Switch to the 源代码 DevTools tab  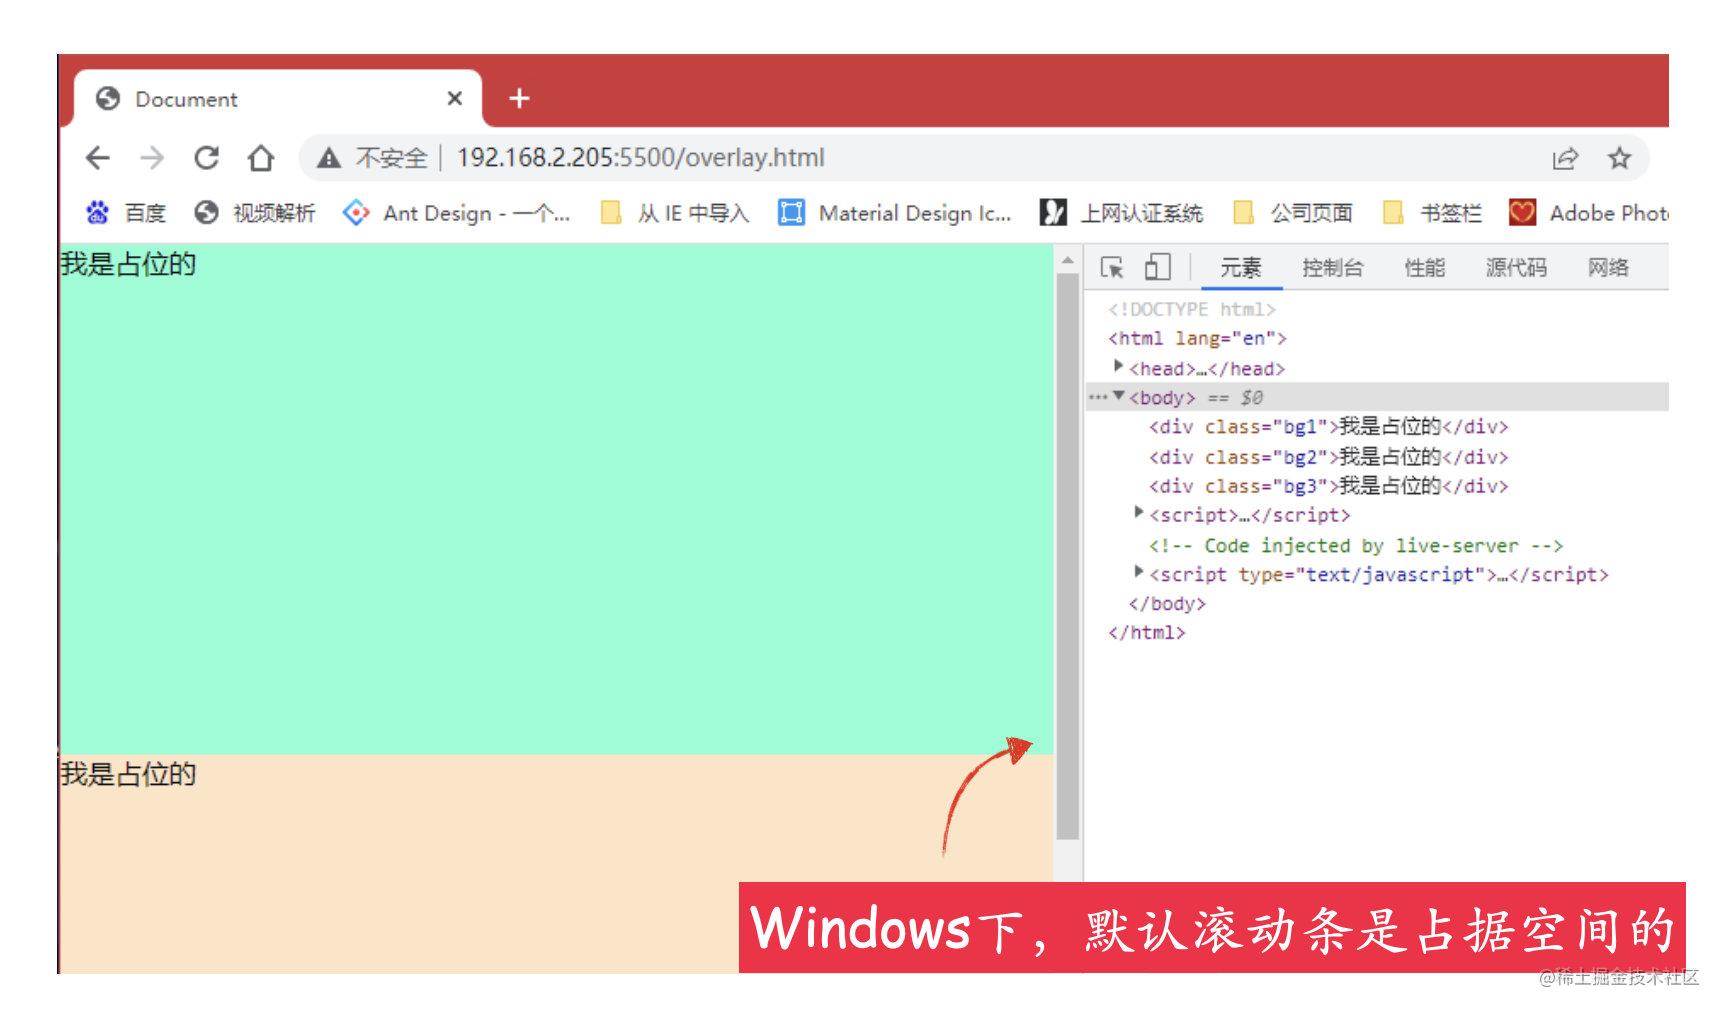point(1516,268)
